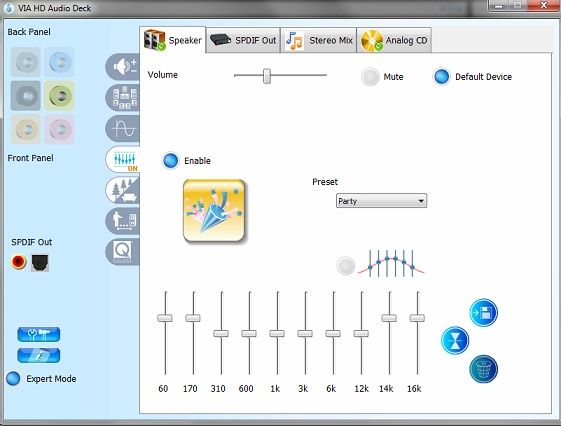This screenshot has width=561, height=426.
Task: Click the reset equalizer hourglass icon
Action: click(x=455, y=341)
